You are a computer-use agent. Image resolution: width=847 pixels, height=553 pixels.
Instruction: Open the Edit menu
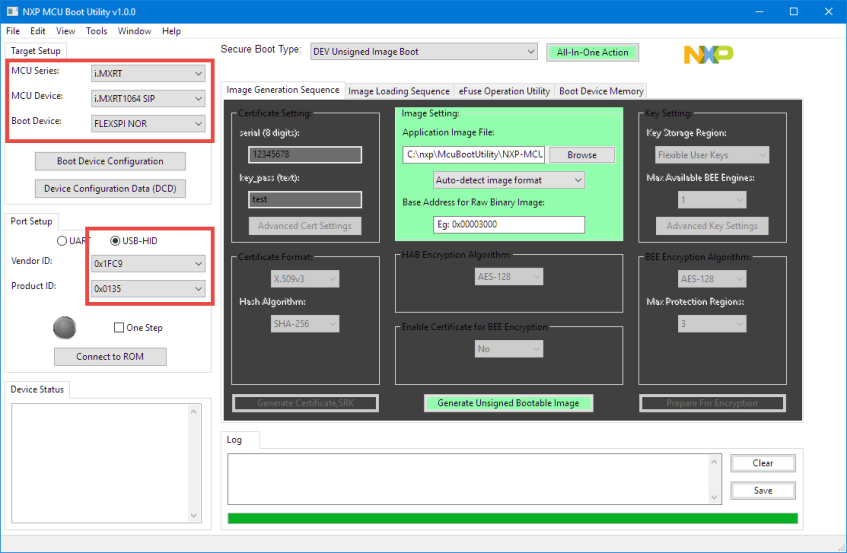[x=38, y=31]
